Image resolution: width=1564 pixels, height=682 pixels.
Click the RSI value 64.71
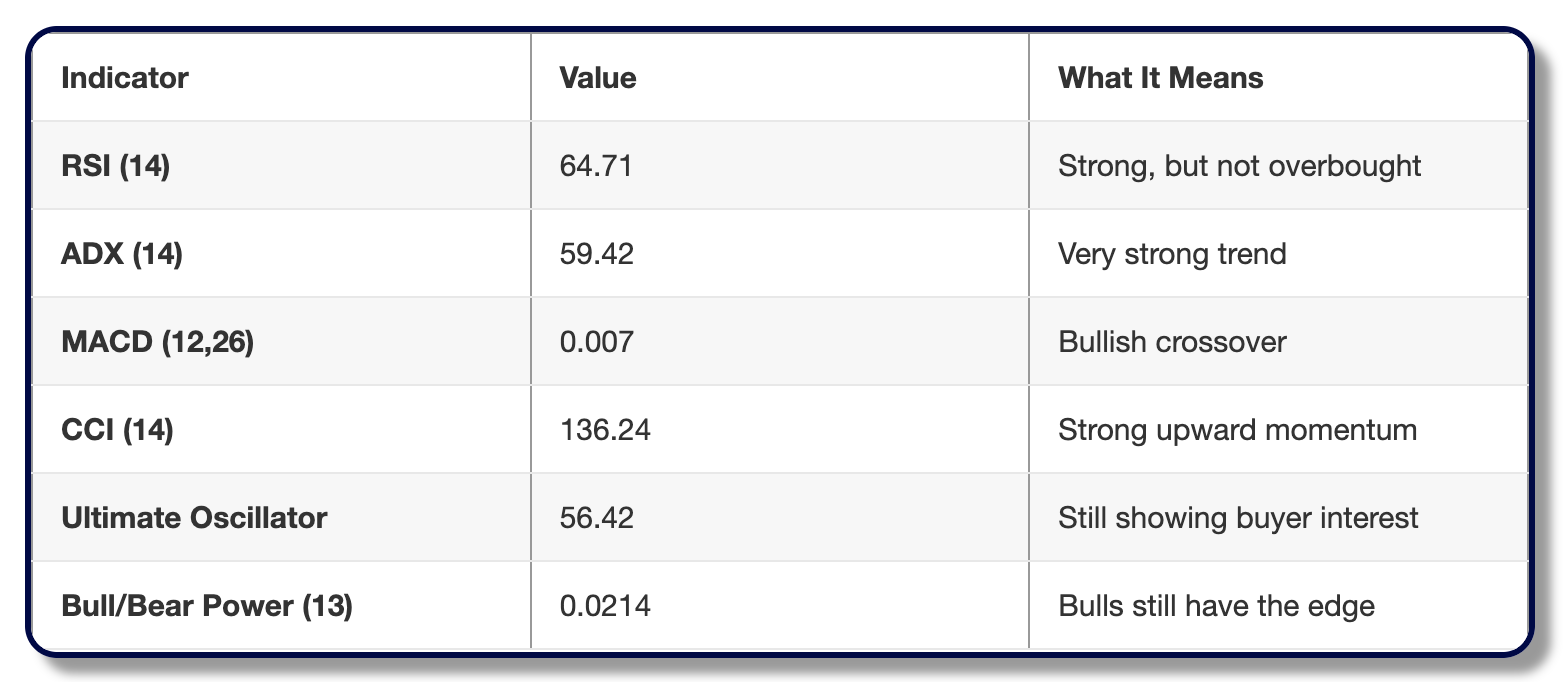[596, 166]
